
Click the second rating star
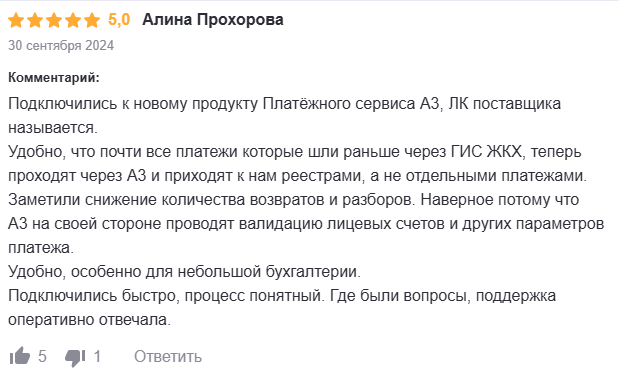point(35,20)
